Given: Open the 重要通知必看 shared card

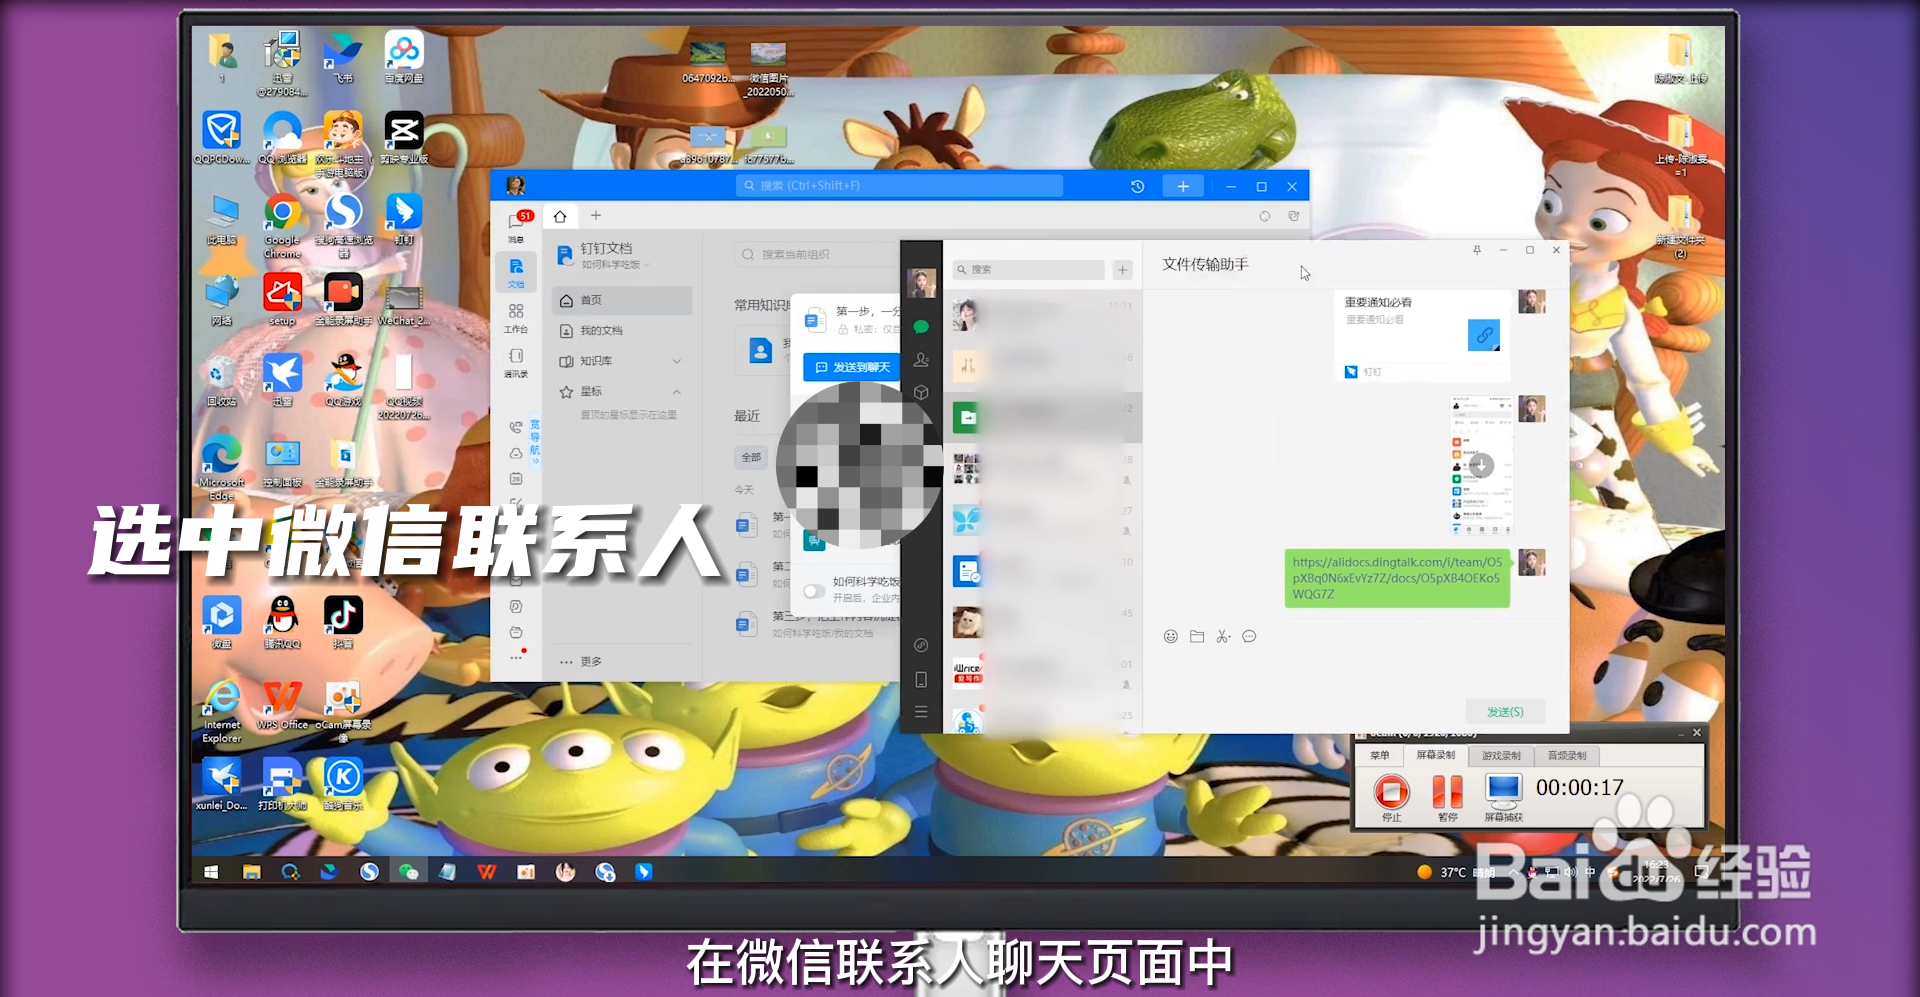Looking at the screenshot, I should click(1421, 336).
